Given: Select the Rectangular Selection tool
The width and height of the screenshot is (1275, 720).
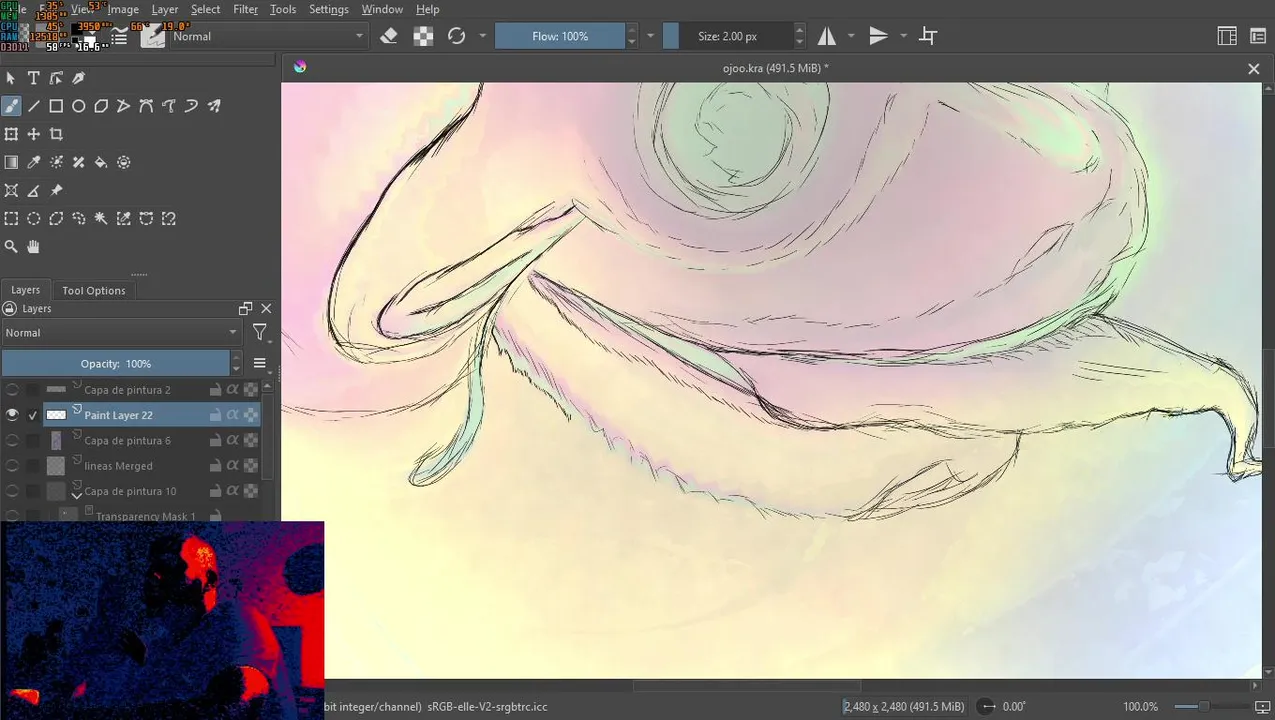Looking at the screenshot, I should click(x=11, y=218).
